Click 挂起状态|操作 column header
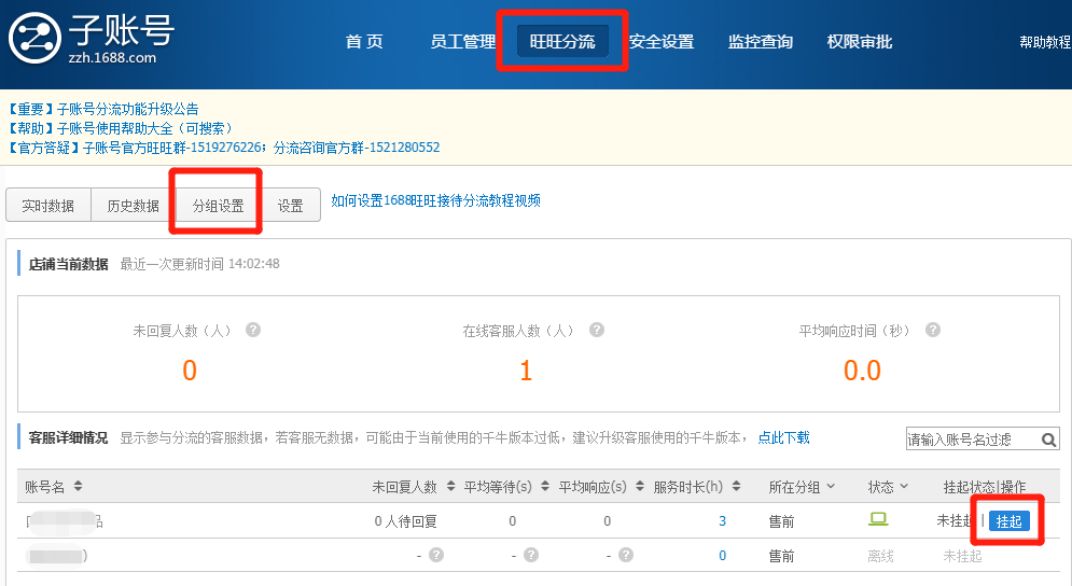Viewport: 1072px width, 586px height. (x=984, y=487)
